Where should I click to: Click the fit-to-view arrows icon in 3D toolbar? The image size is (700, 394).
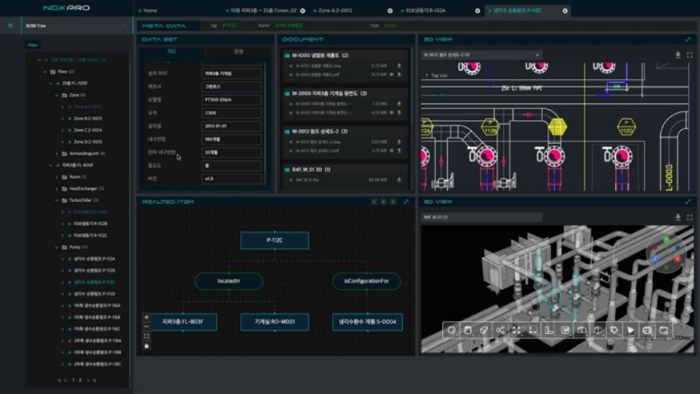517,331
